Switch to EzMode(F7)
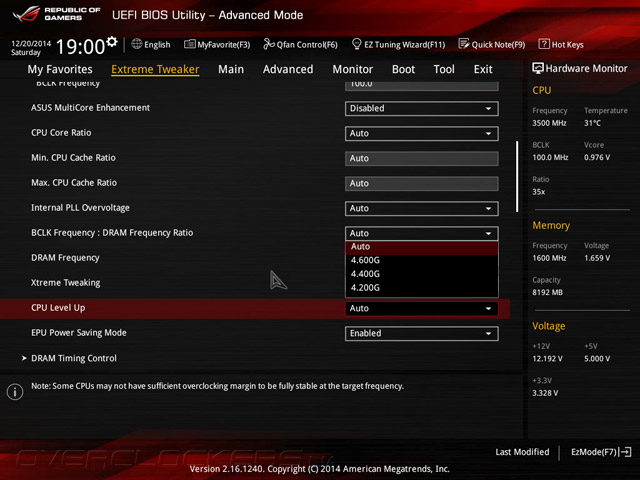Image resolution: width=640 pixels, height=480 pixels. (601, 452)
